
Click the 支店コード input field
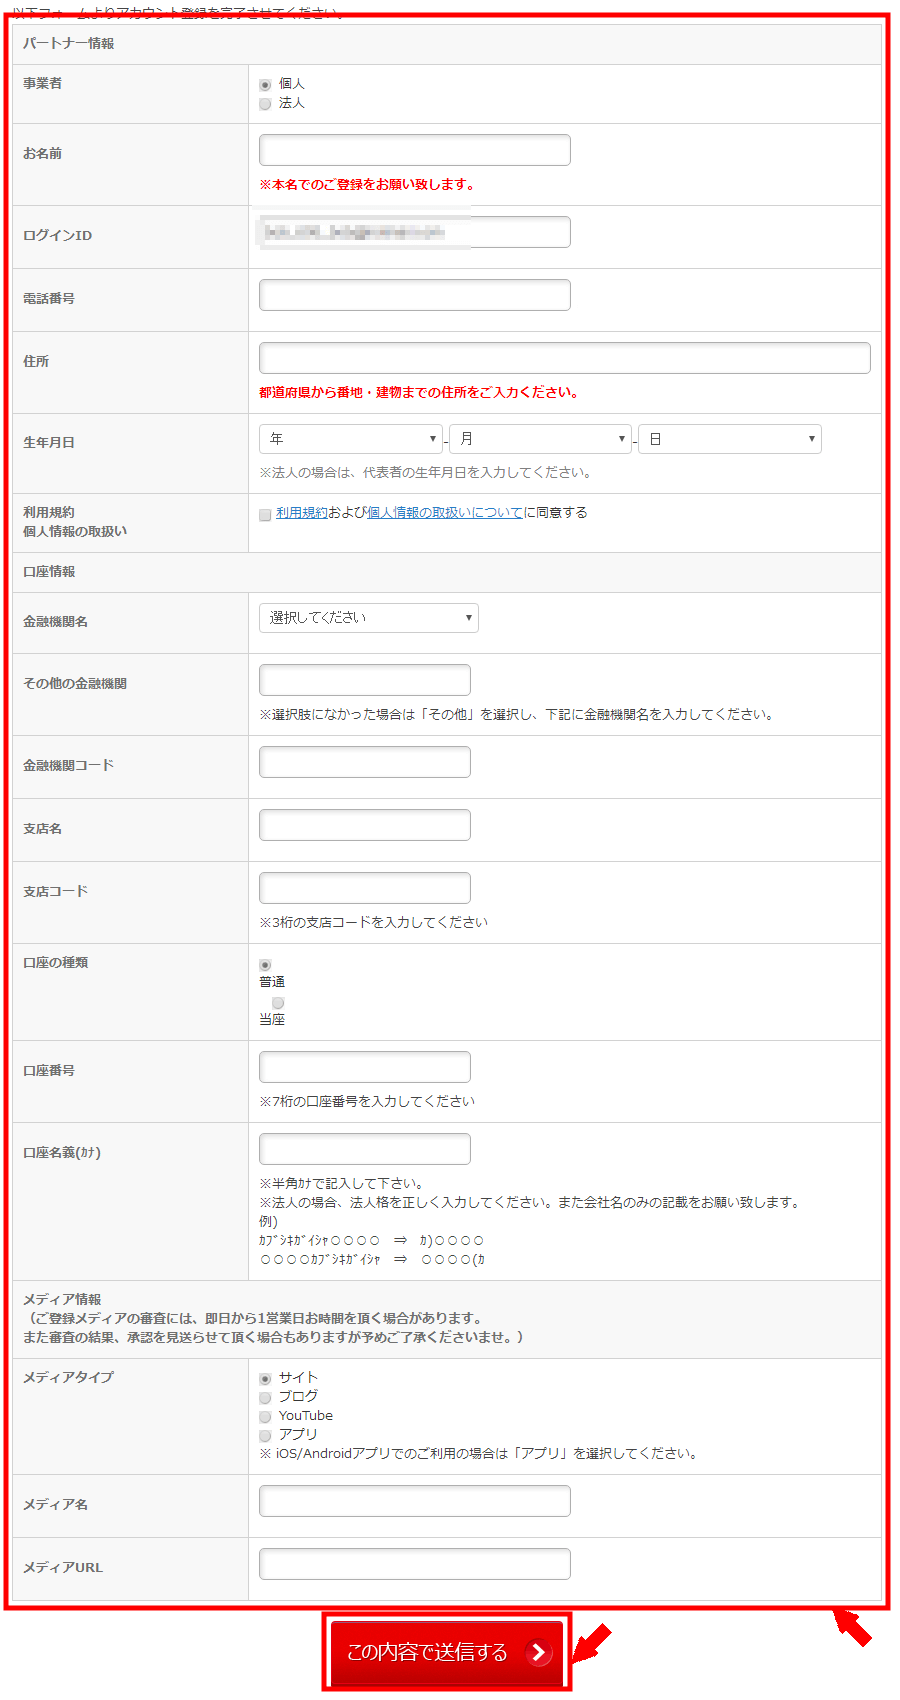[365, 888]
